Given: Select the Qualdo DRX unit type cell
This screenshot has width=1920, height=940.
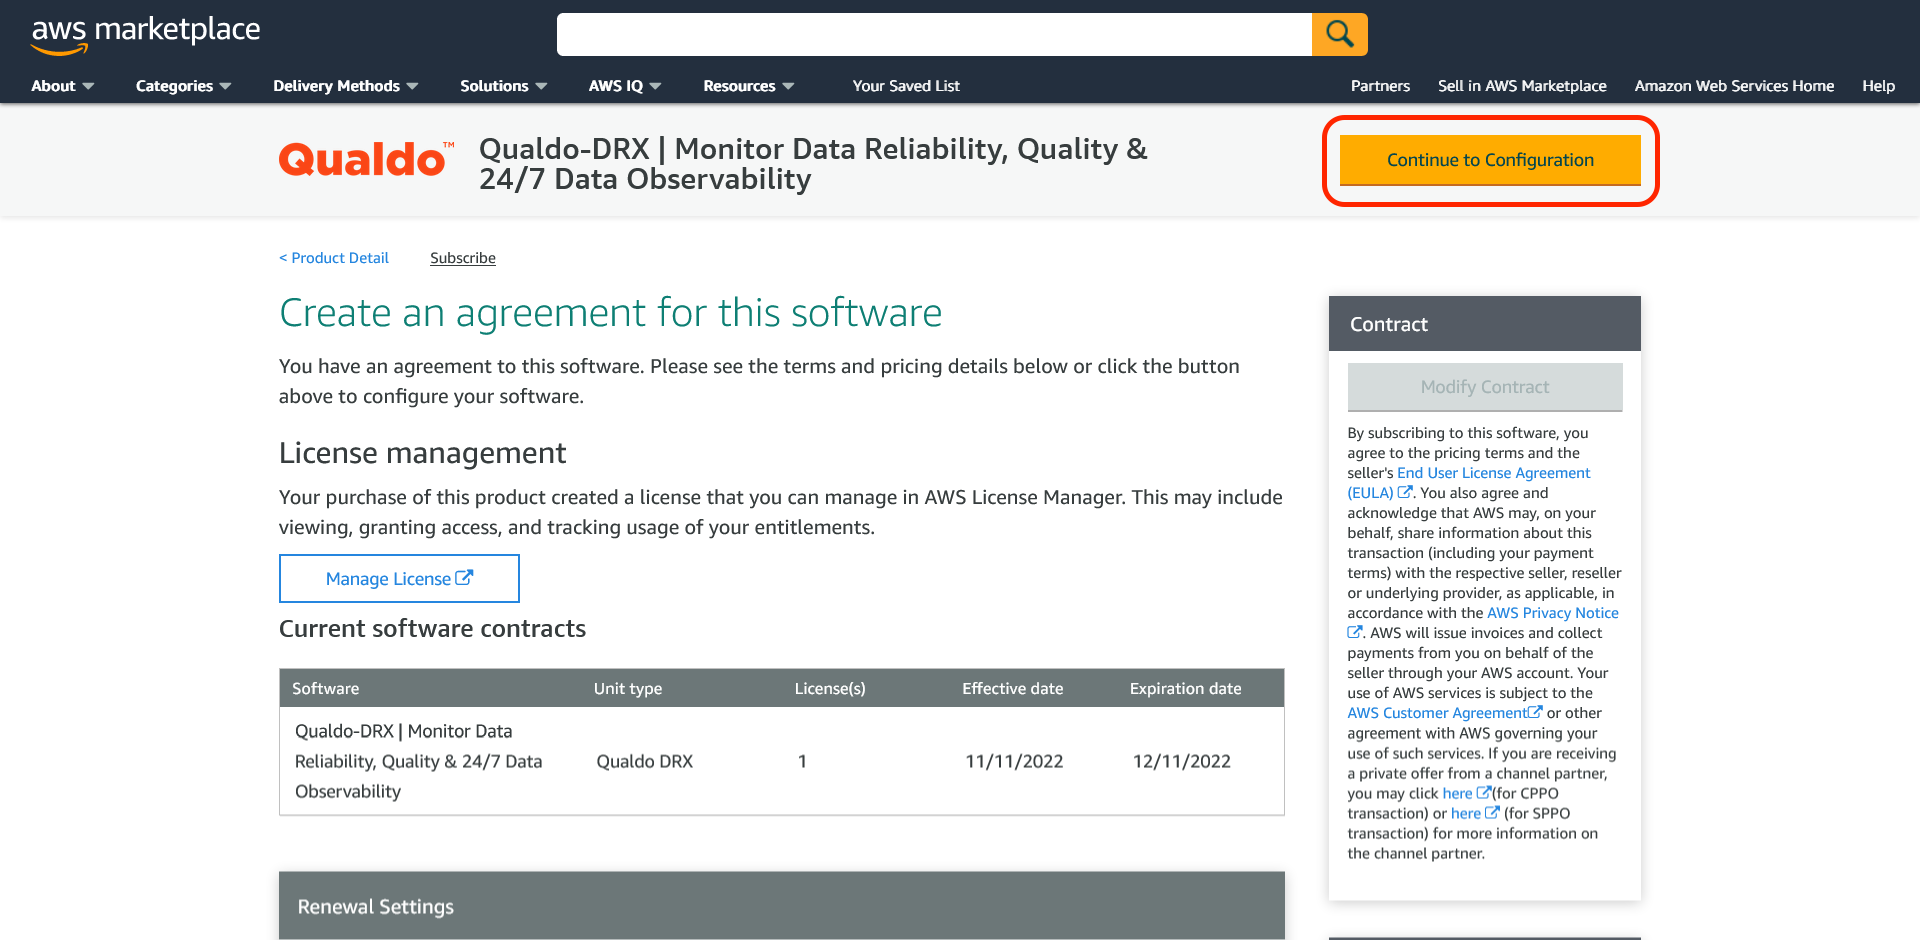Looking at the screenshot, I should click(x=644, y=761).
